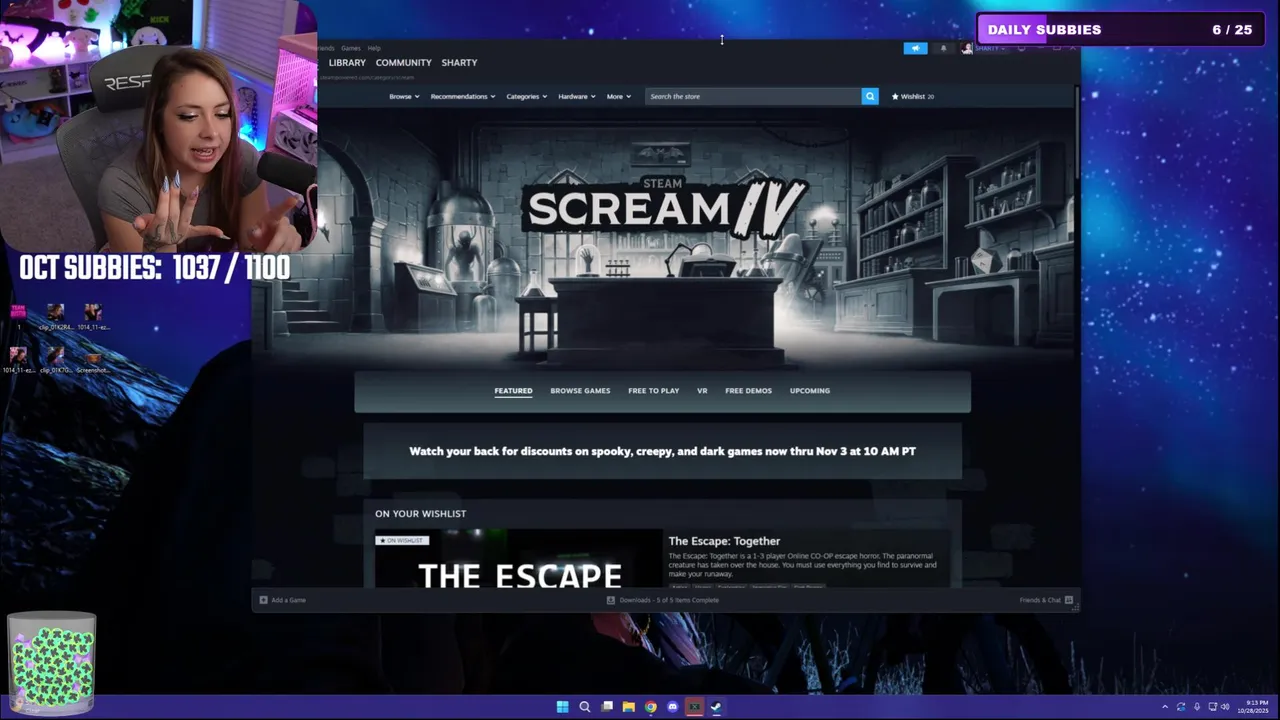The image size is (1280, 720).
Task: Select the Screenshot desktop file
Action: coord(93,360)
